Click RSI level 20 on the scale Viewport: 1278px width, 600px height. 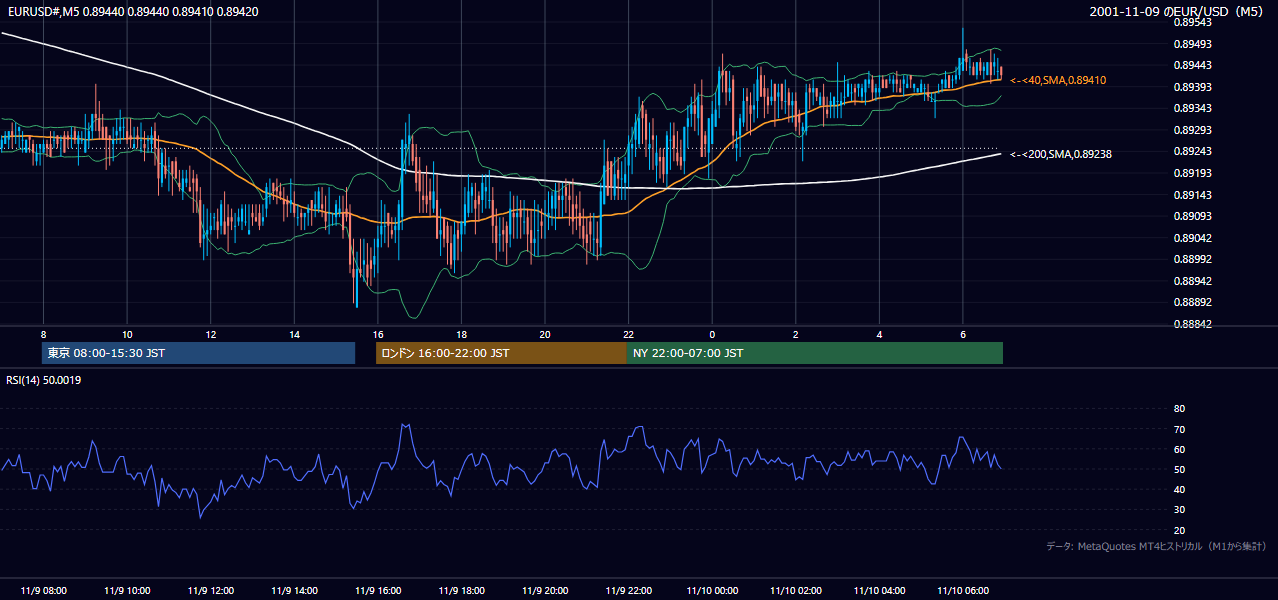click(1179, 530)
